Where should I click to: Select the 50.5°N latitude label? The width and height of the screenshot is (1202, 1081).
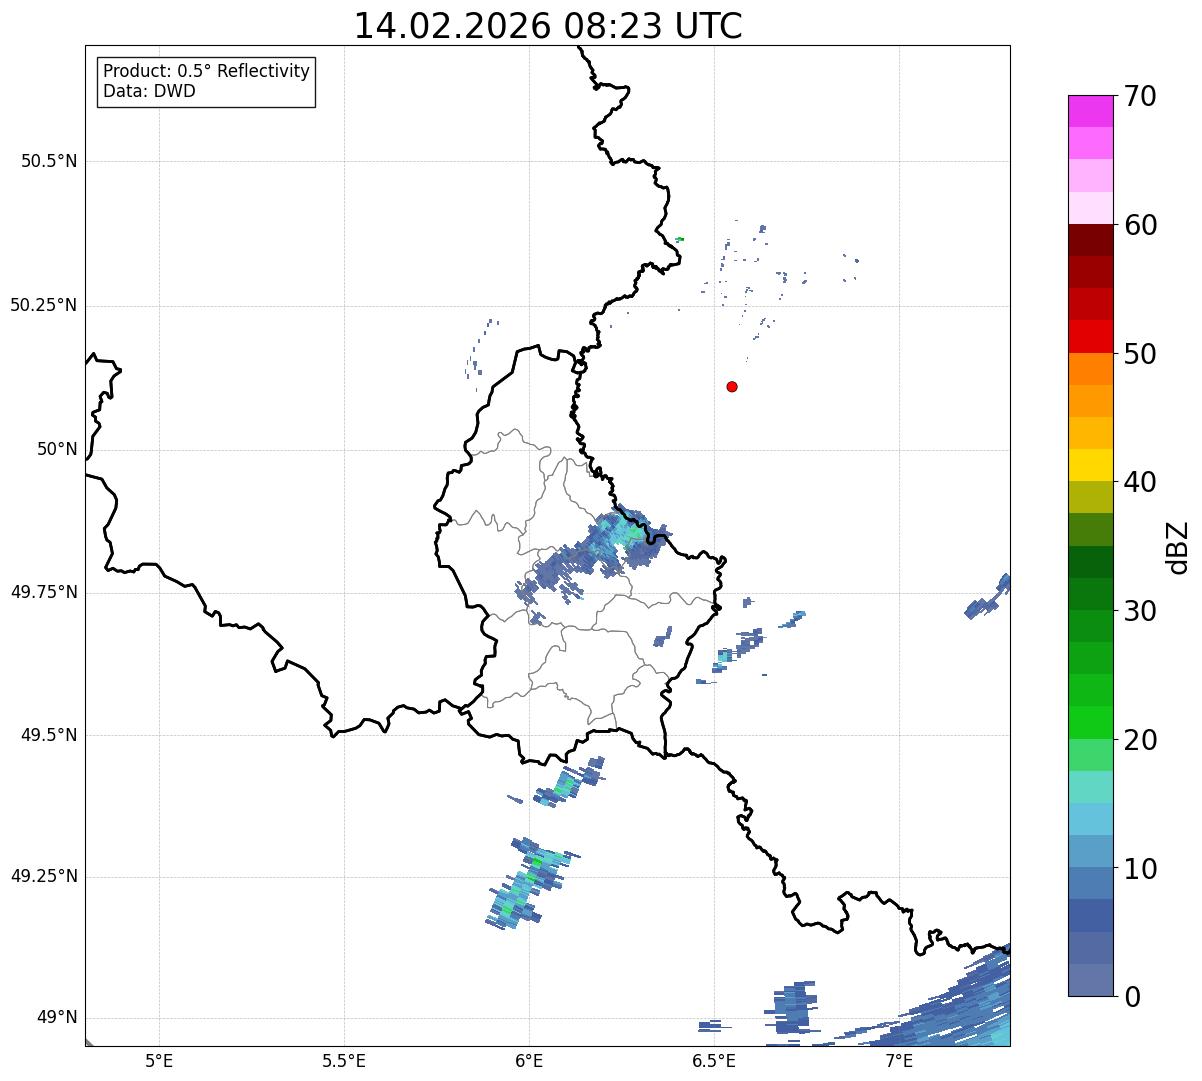click(49, 161)
